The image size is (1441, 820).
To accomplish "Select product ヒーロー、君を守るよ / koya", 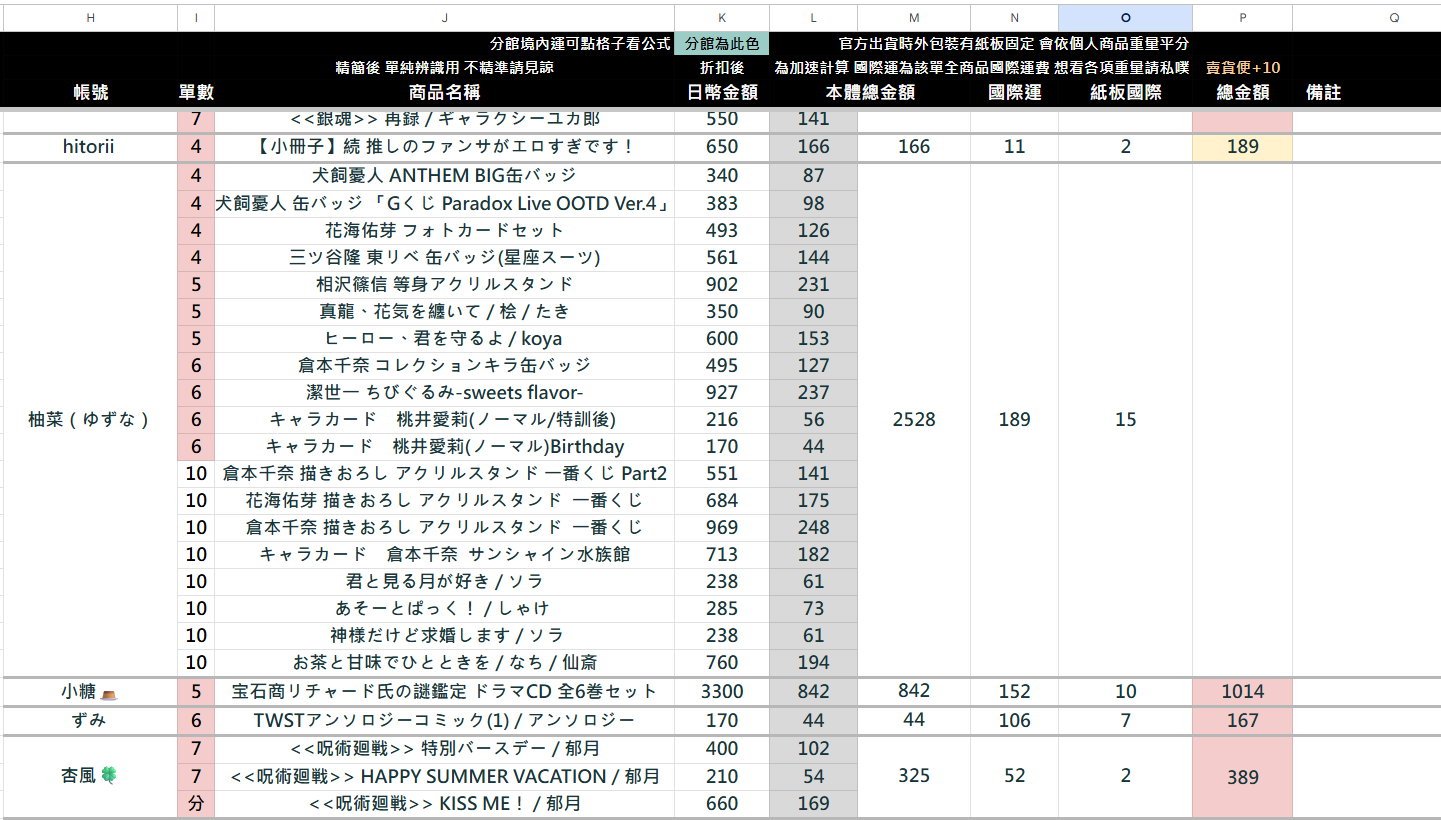I will [x=444, y=338].
